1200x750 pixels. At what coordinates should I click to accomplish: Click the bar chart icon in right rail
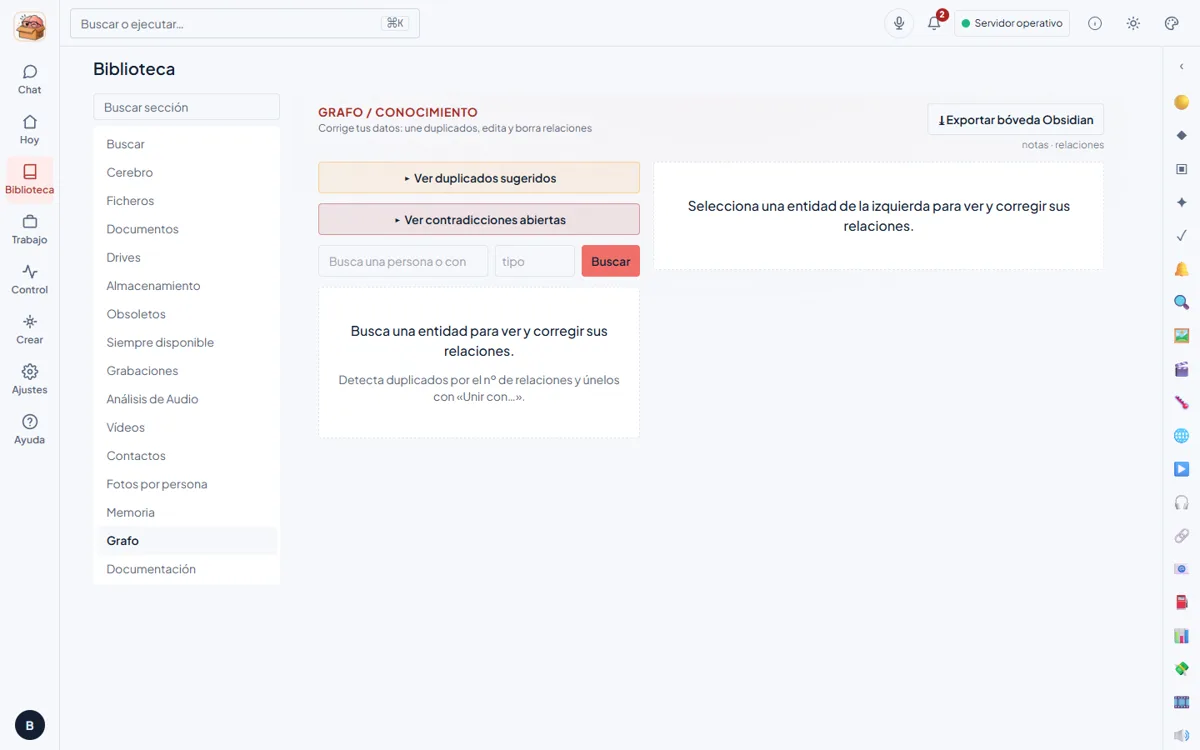coord(1182,636)
